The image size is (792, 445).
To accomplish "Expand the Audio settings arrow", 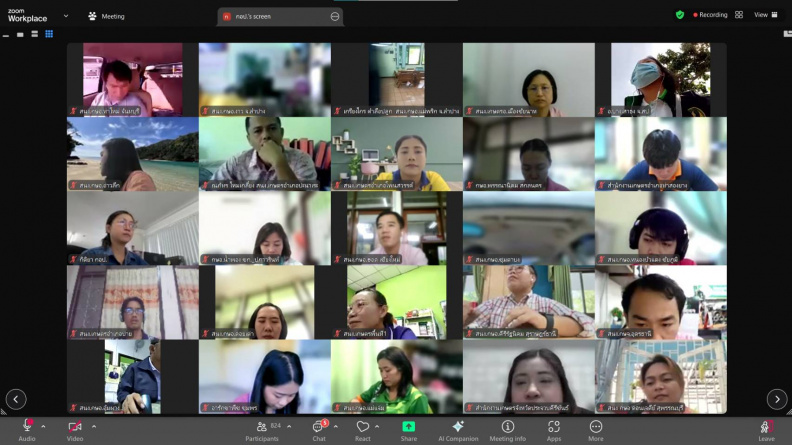I will click(x=43, y=427).
